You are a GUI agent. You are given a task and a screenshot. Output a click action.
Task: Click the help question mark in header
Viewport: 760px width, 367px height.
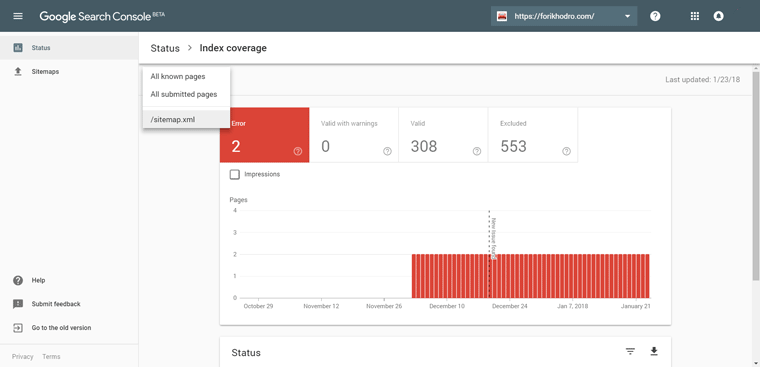tap(655, 16)
